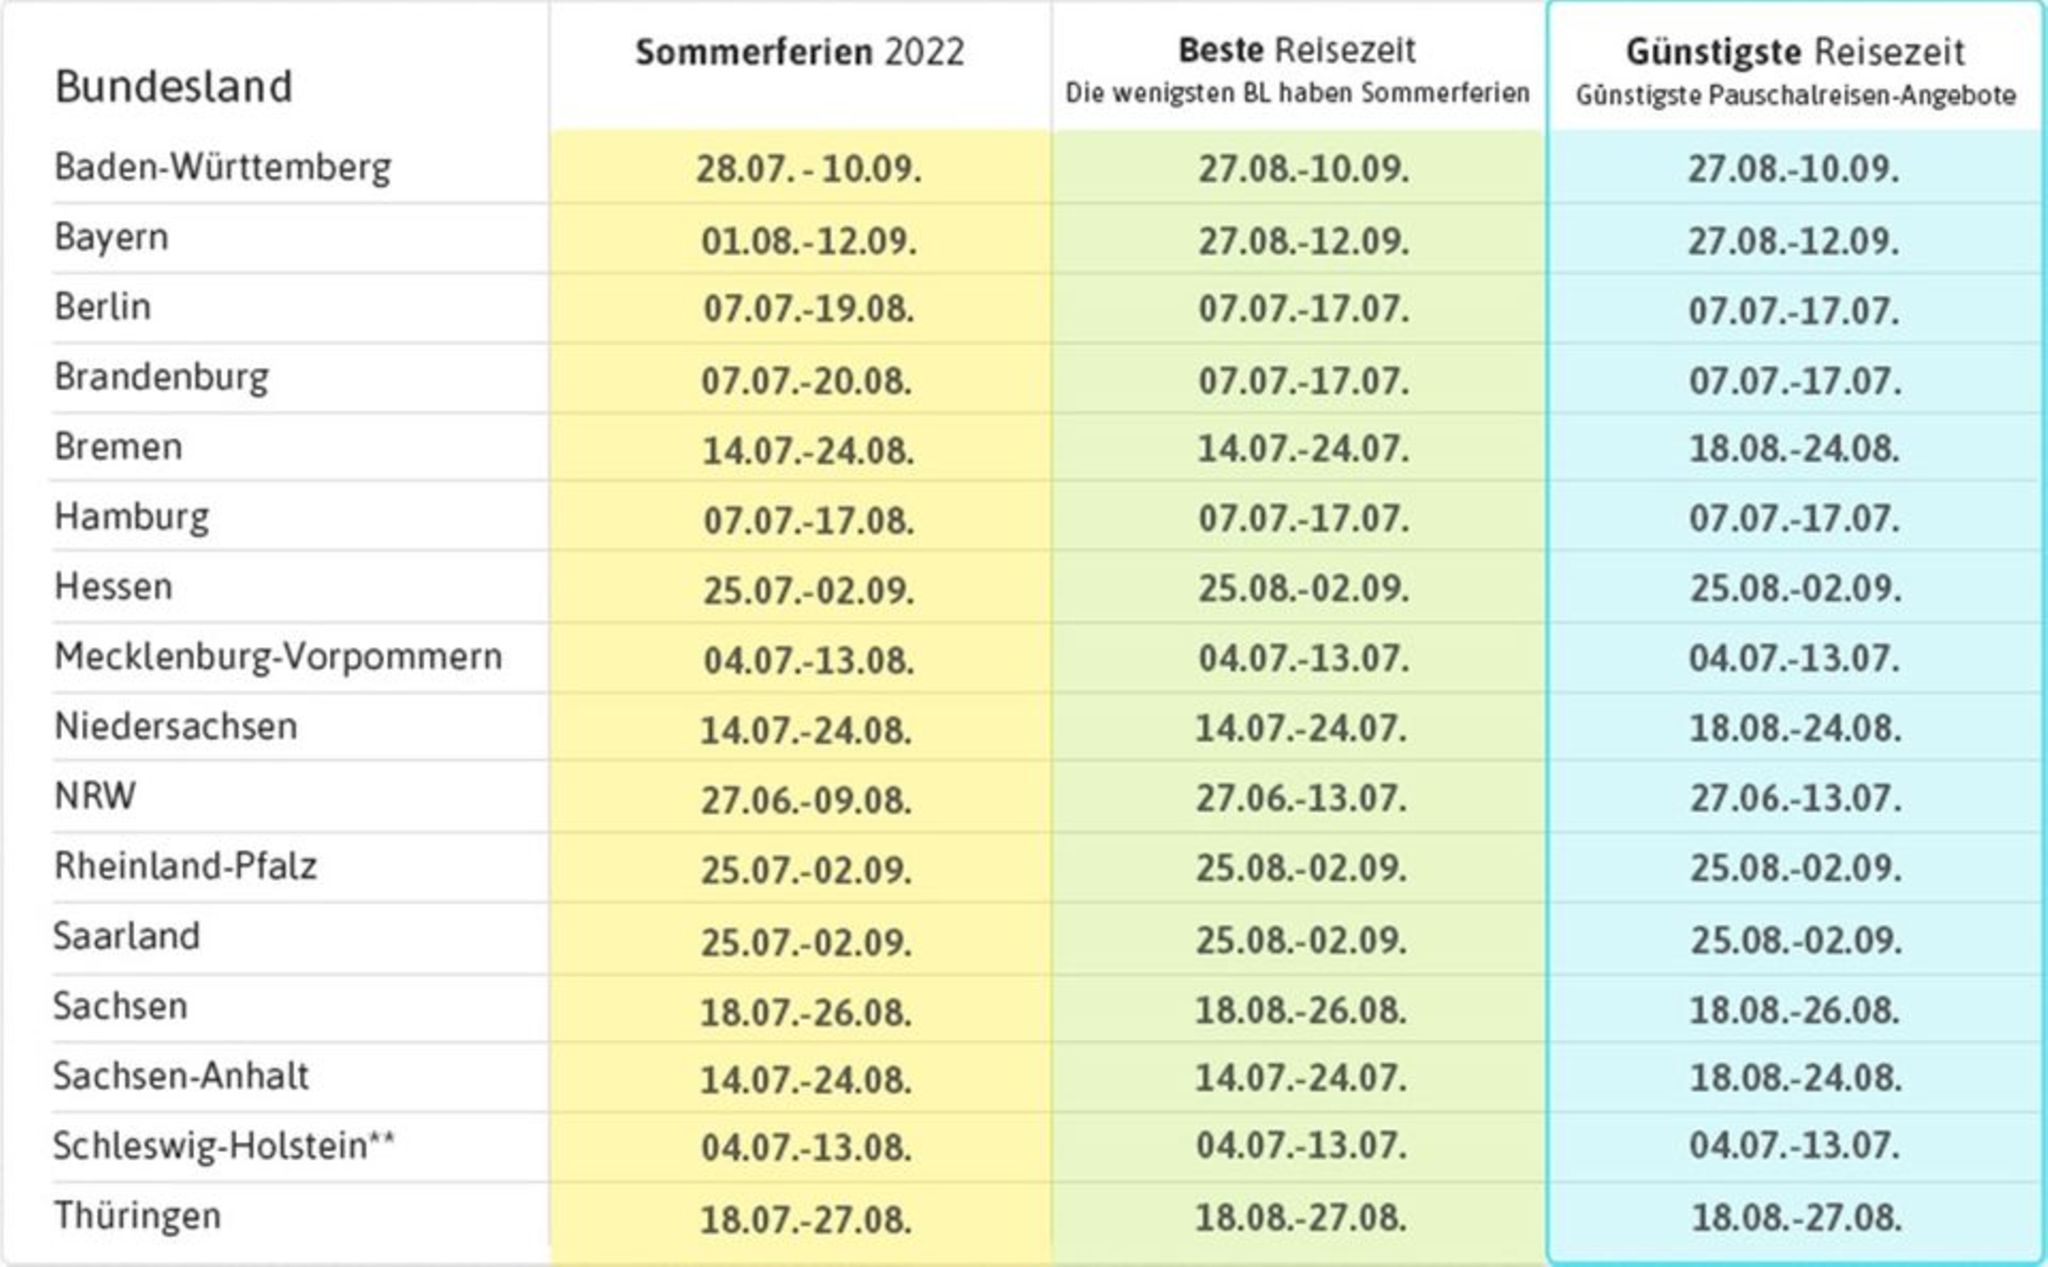The image size is (2048, 1267).
Task: Select Thüringen's Sommerferien dates 18.07.-27.08.
Action: click(x=806, y=1220)
